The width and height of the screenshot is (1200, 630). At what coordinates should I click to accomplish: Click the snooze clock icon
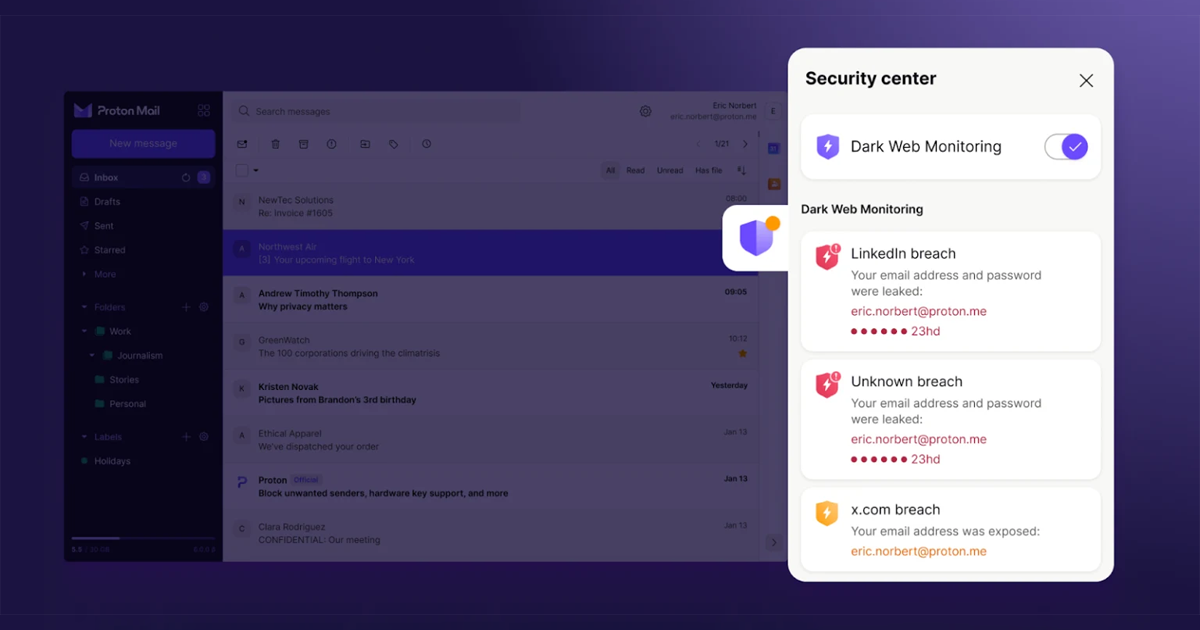(426, 144)
